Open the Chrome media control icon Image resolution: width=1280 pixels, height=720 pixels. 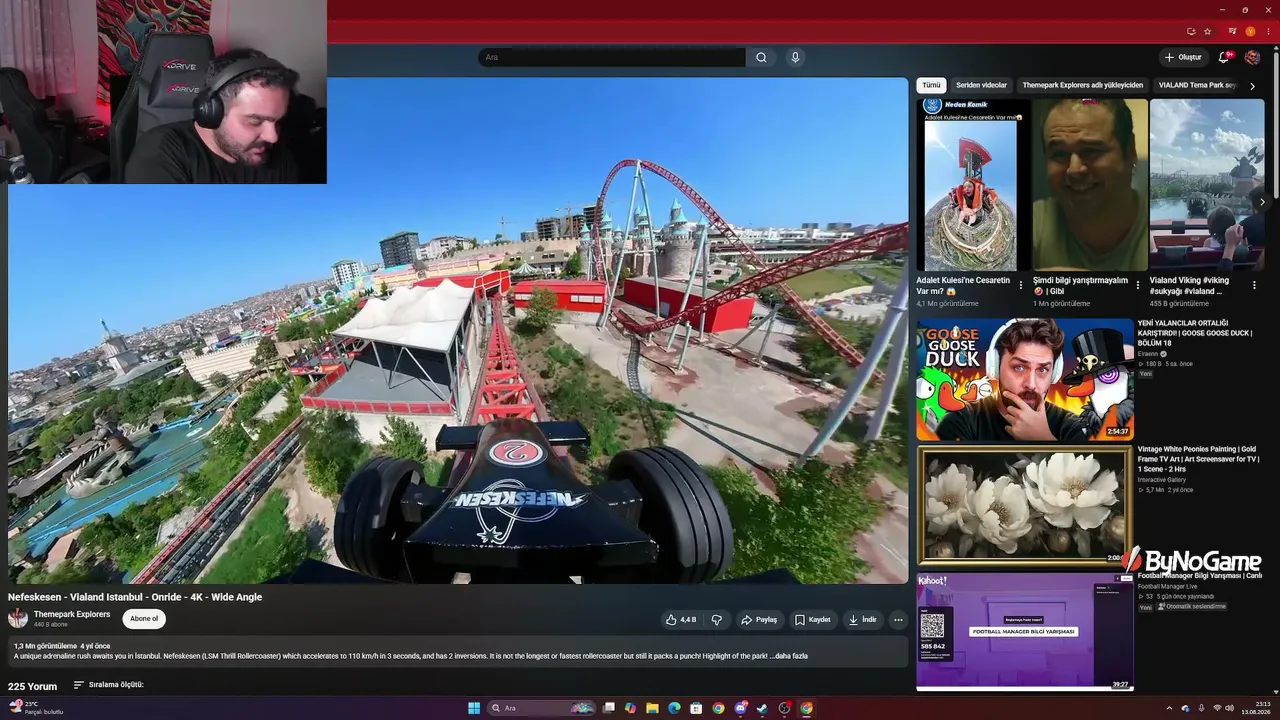click(1232, 31)
